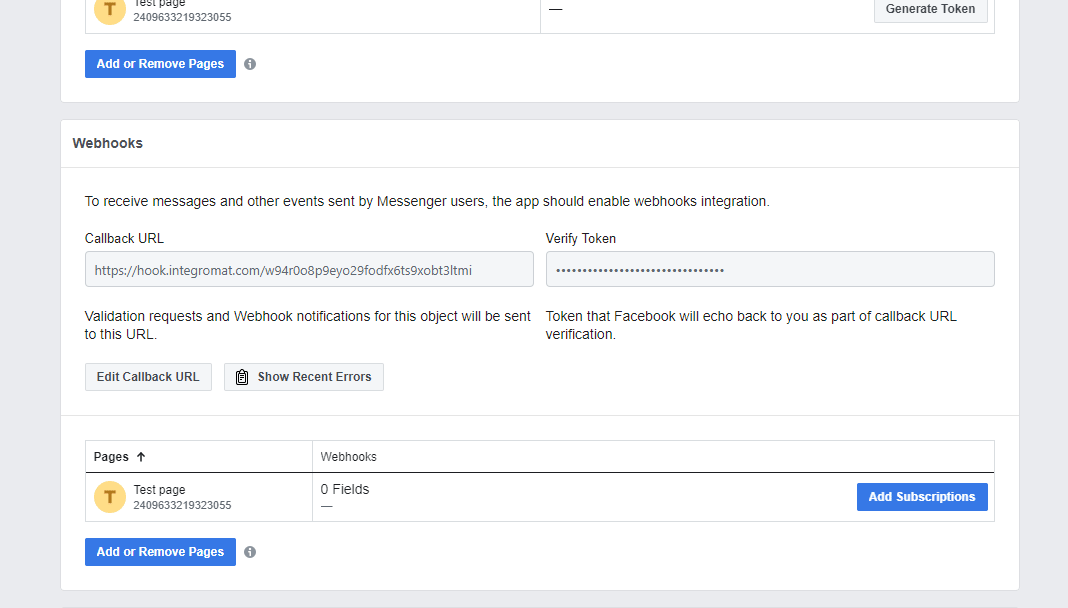1068x608 pixels.
Task: Click the Test page avatar in the Webhooks table
Action: click(110, 497)
